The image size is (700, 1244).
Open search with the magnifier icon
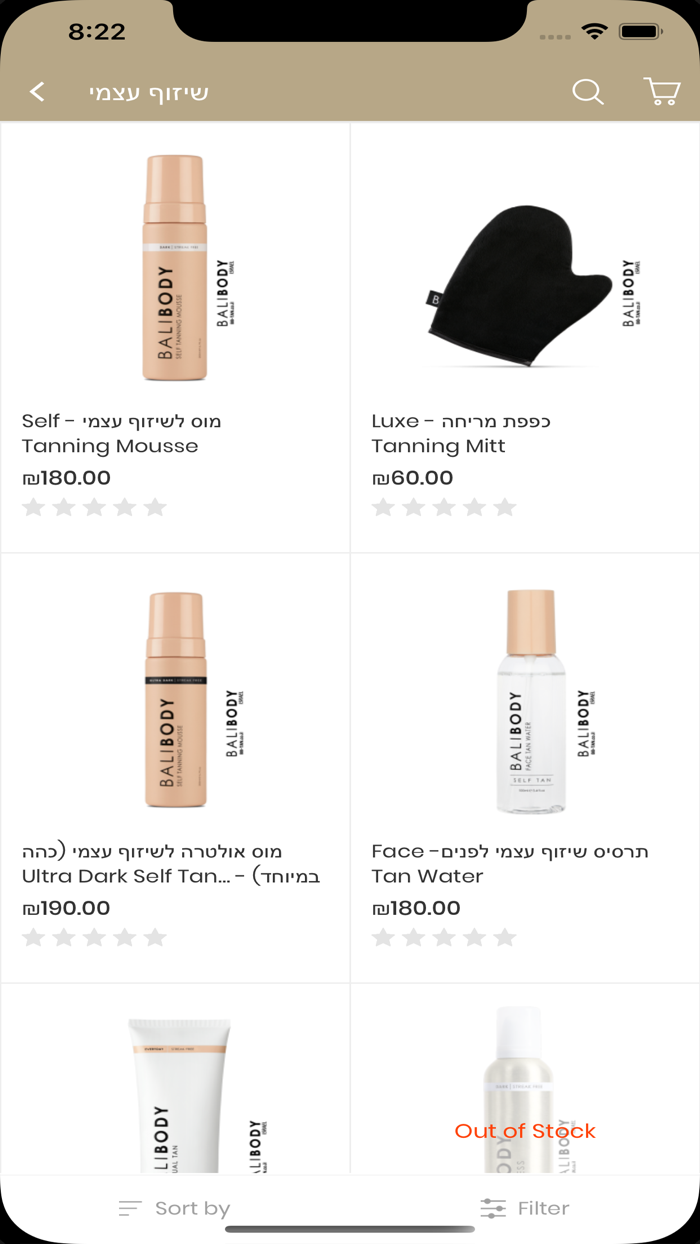(x=588, y=92)
